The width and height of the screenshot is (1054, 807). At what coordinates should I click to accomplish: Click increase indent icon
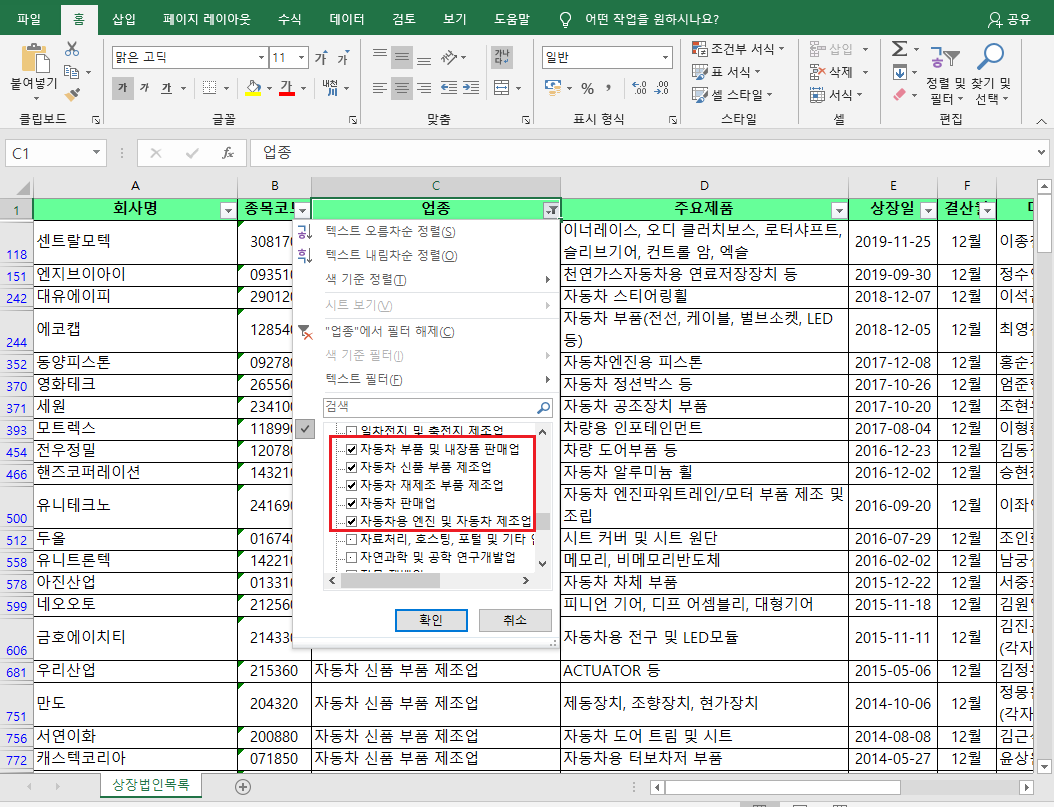pos(471,88)
